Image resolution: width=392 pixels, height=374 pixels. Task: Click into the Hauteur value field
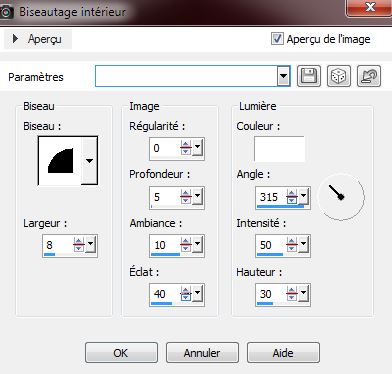[271, 294]
